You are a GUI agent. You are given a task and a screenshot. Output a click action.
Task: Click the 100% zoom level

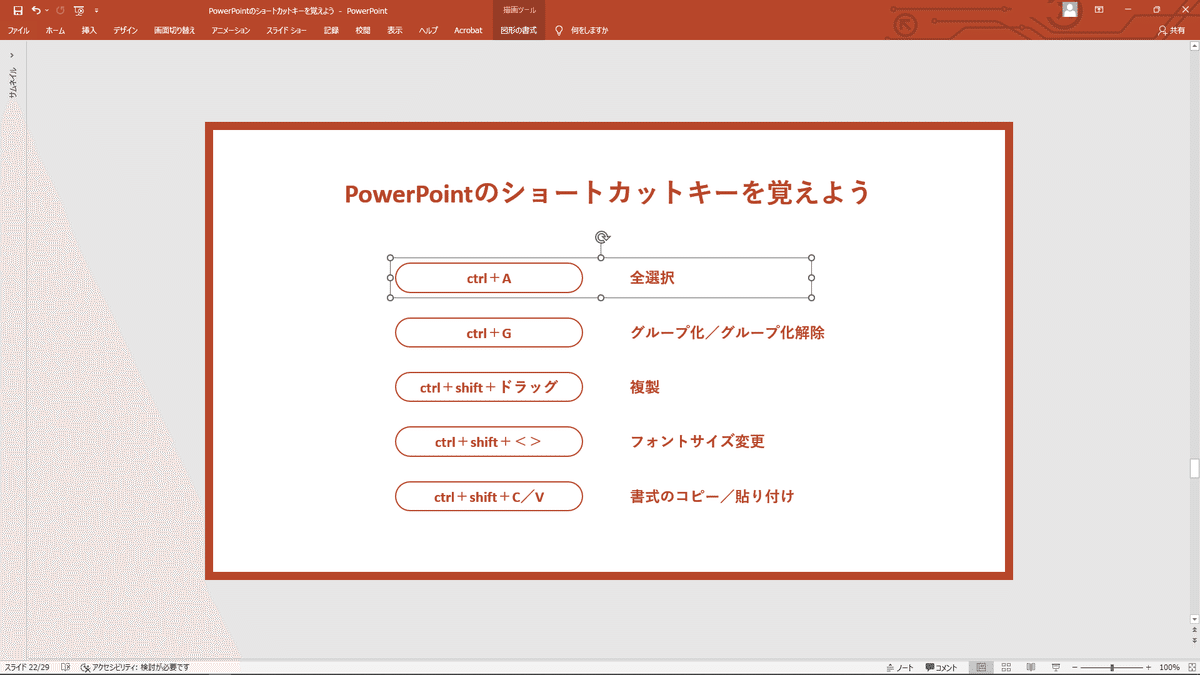click(x=1169, y=667)
